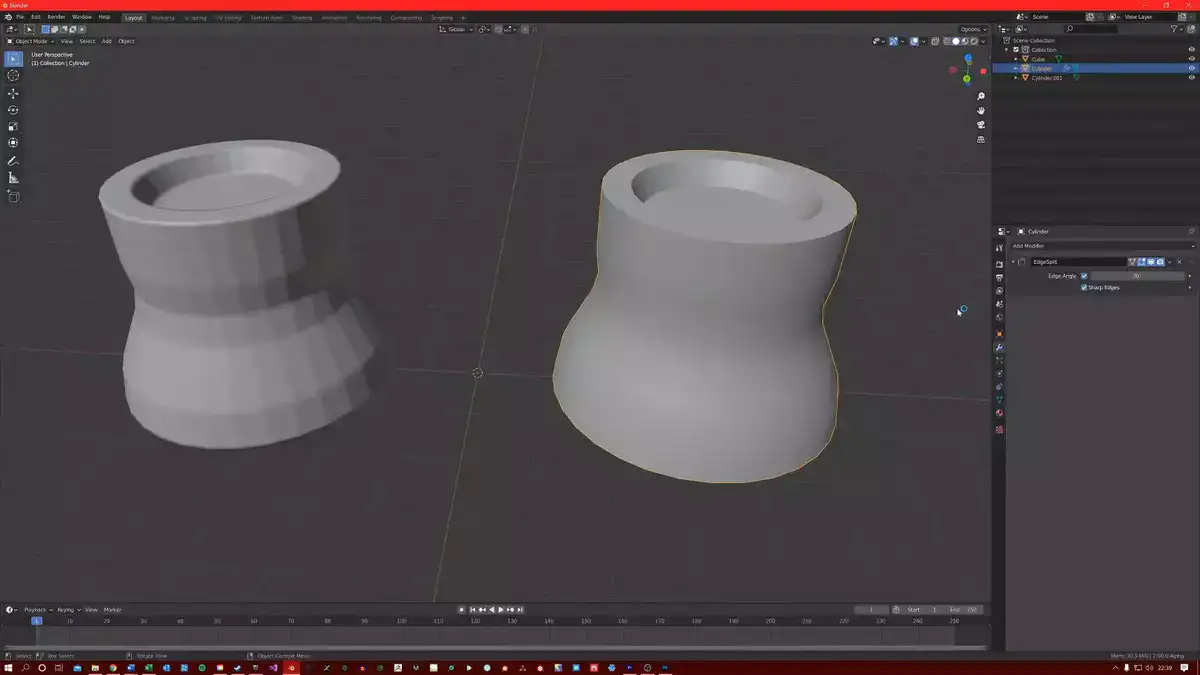The width and height of the screenshot is (1200, 675).
Task: Toggle the Sharp Edges checkbox
Action: (x=1084, y=287)
